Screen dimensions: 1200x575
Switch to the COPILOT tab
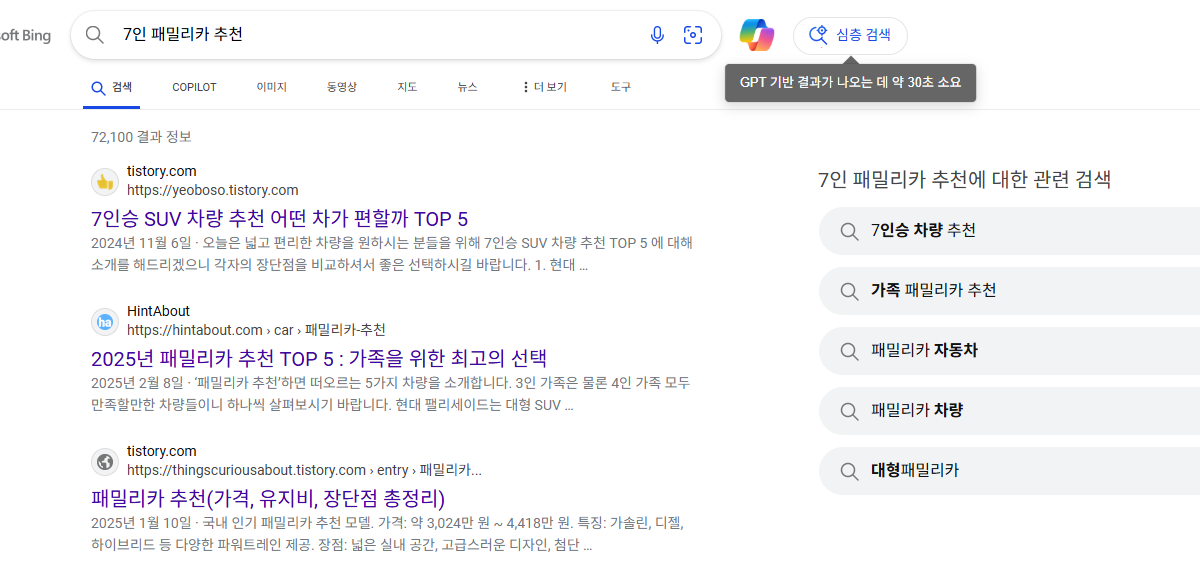(194, 87)
